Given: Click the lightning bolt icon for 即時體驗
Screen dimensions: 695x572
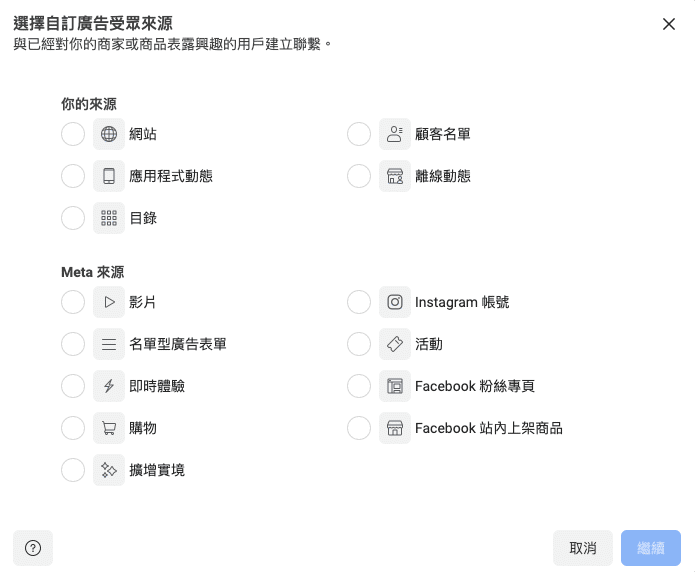Looking at the screenshot, I should [109, 386].
